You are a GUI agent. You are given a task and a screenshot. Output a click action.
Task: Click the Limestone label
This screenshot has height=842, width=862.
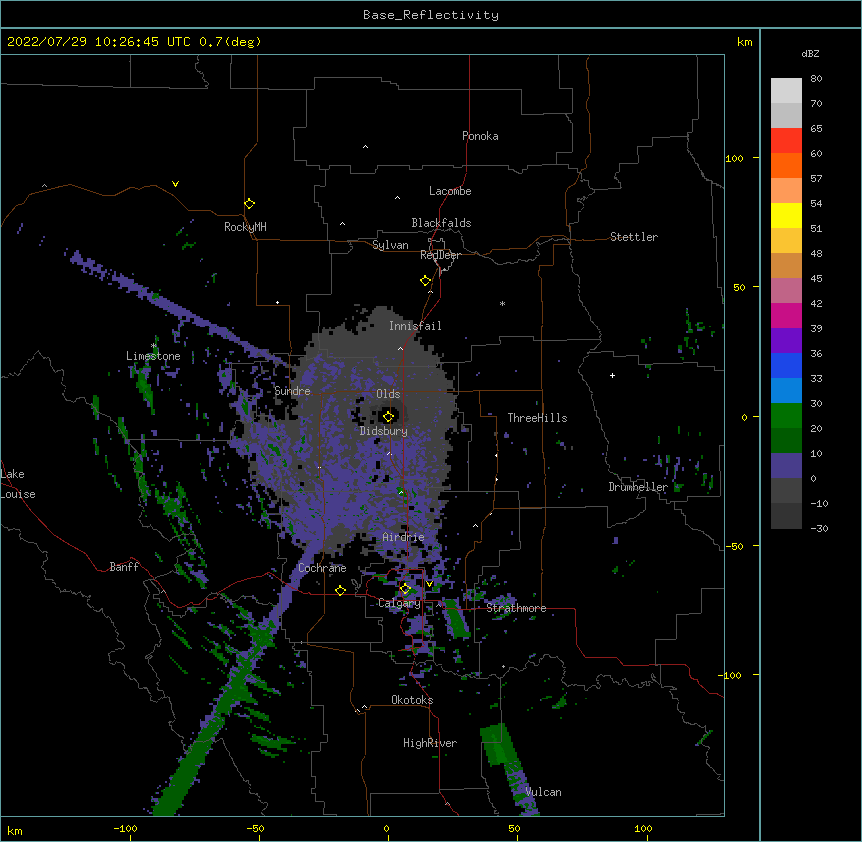tap(153, 356)
